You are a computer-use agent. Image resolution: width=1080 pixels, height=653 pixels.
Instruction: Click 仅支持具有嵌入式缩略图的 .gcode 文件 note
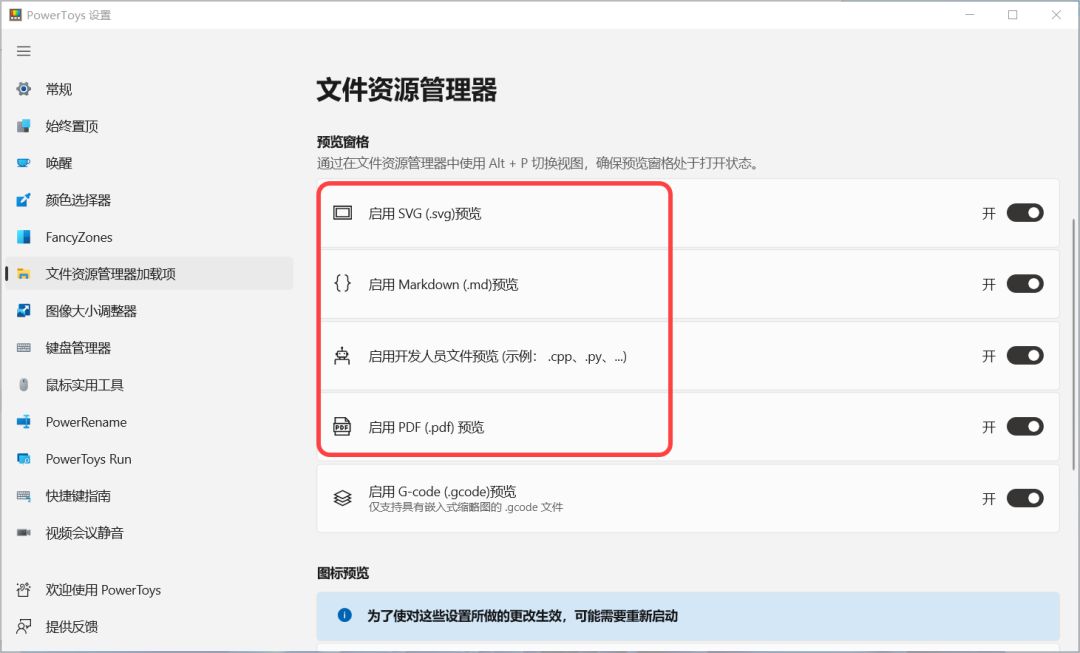(x=466, y=507)
